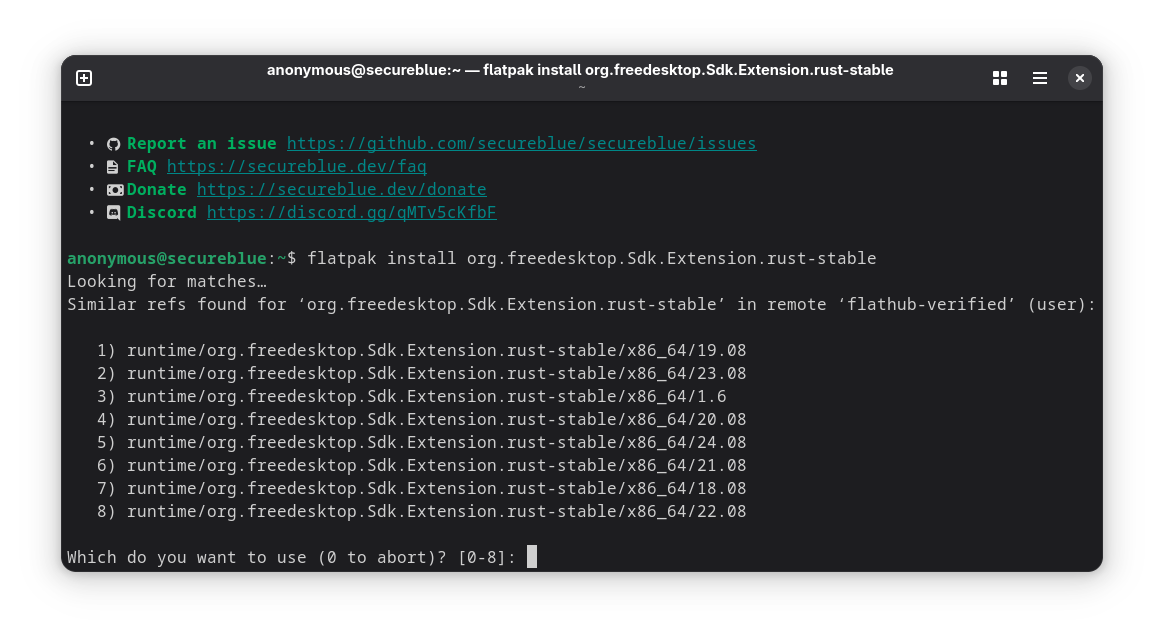The image size is (1164, 639).
Task: Open the secureblue.dev/faq link
Action: point(297,166)
